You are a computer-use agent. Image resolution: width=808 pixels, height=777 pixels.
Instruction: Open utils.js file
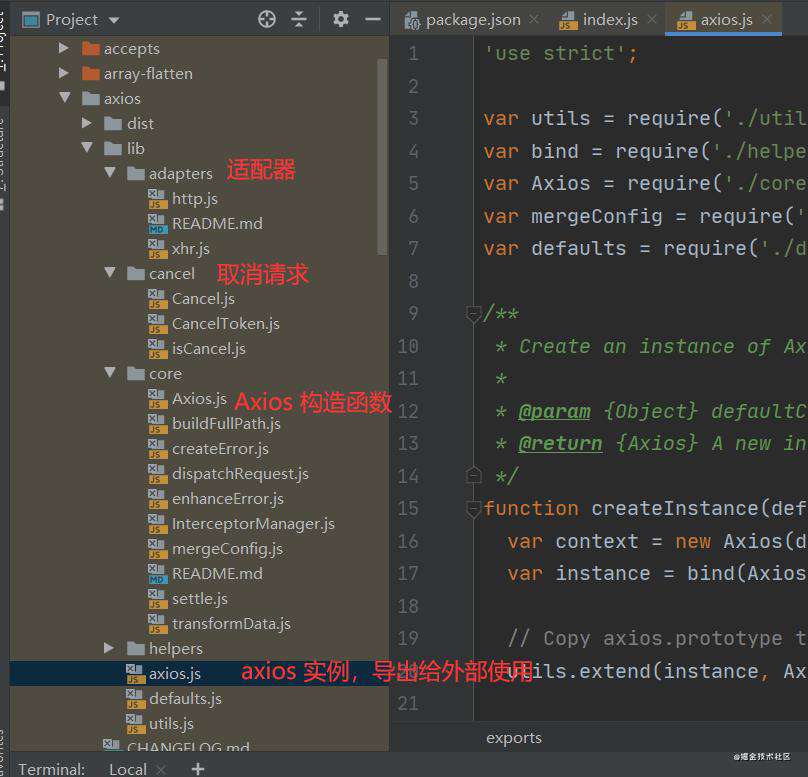pos(171,724)
